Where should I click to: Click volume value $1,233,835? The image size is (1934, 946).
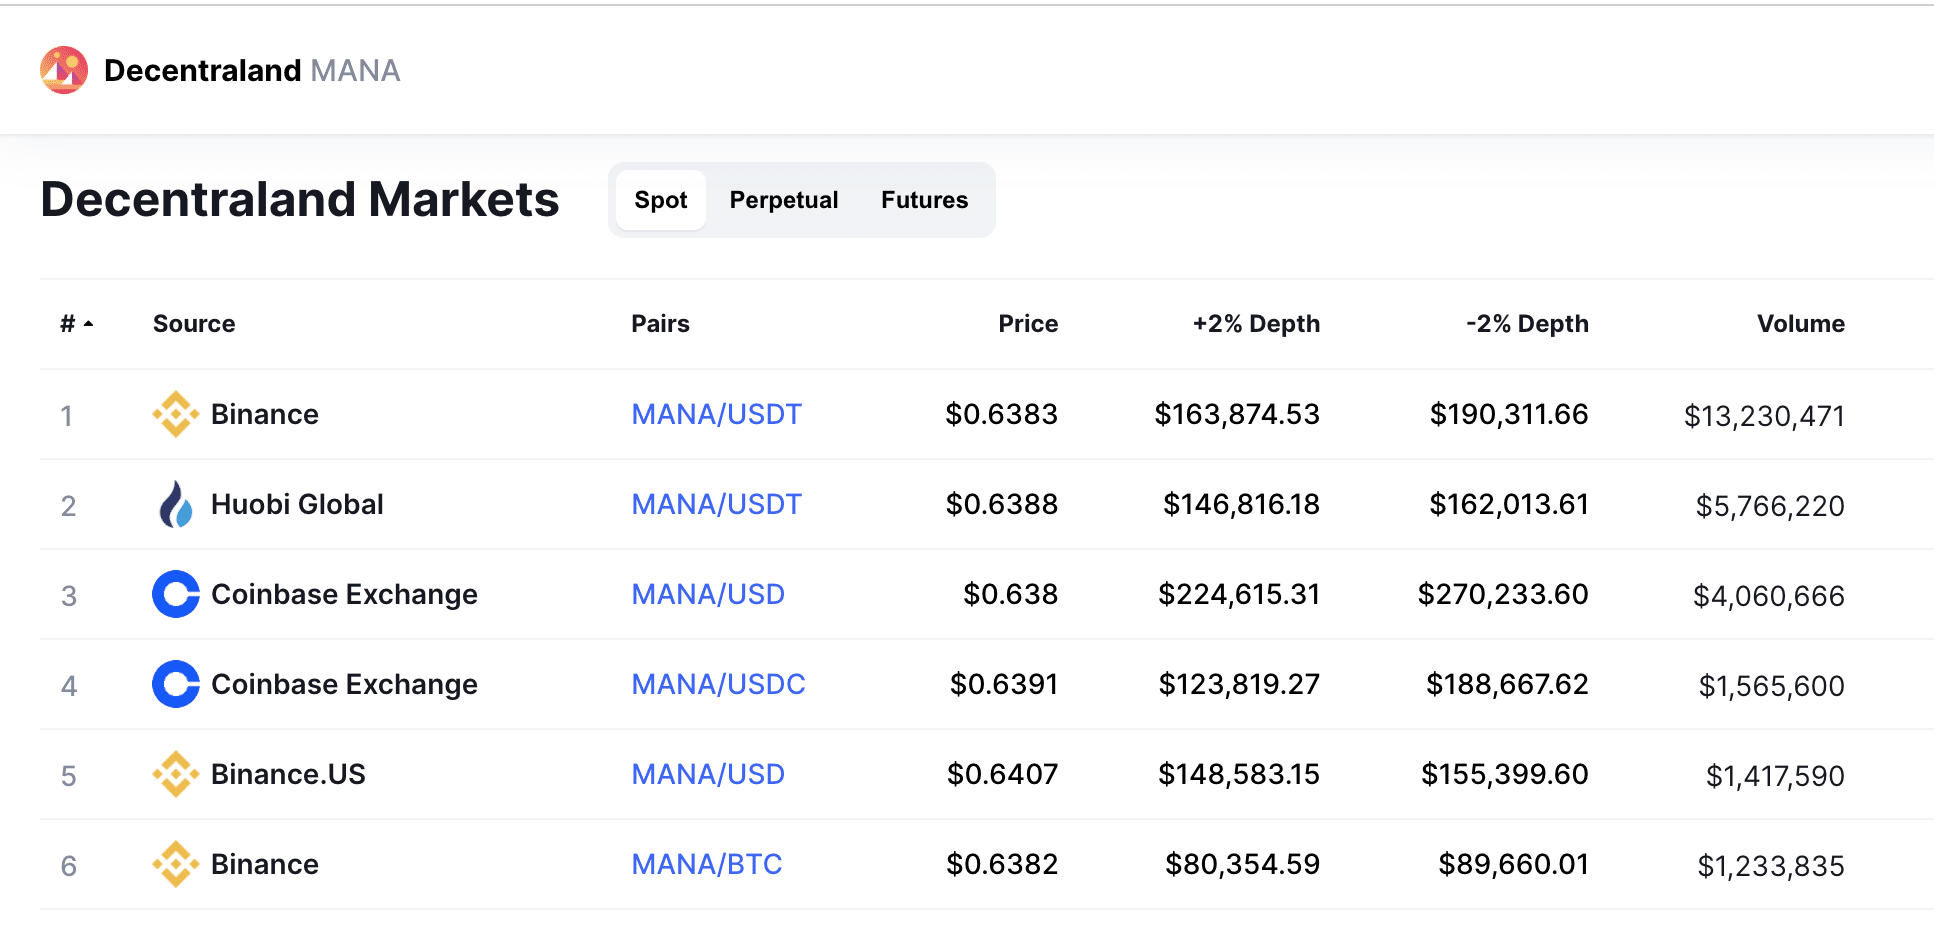[1771, 866]
